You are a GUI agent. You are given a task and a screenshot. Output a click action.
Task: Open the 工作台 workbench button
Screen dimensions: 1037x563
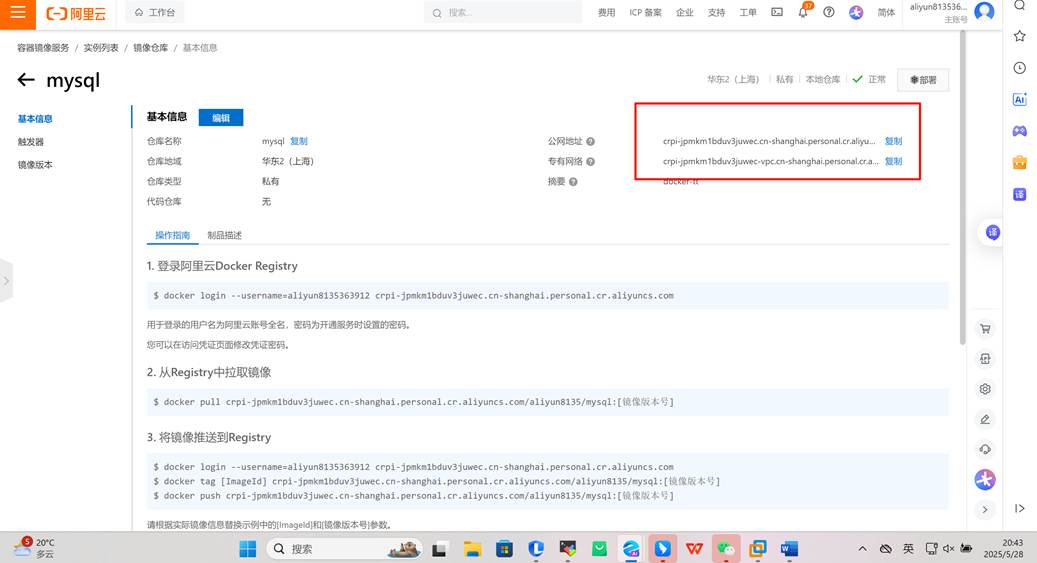click(x=155, y=13)
